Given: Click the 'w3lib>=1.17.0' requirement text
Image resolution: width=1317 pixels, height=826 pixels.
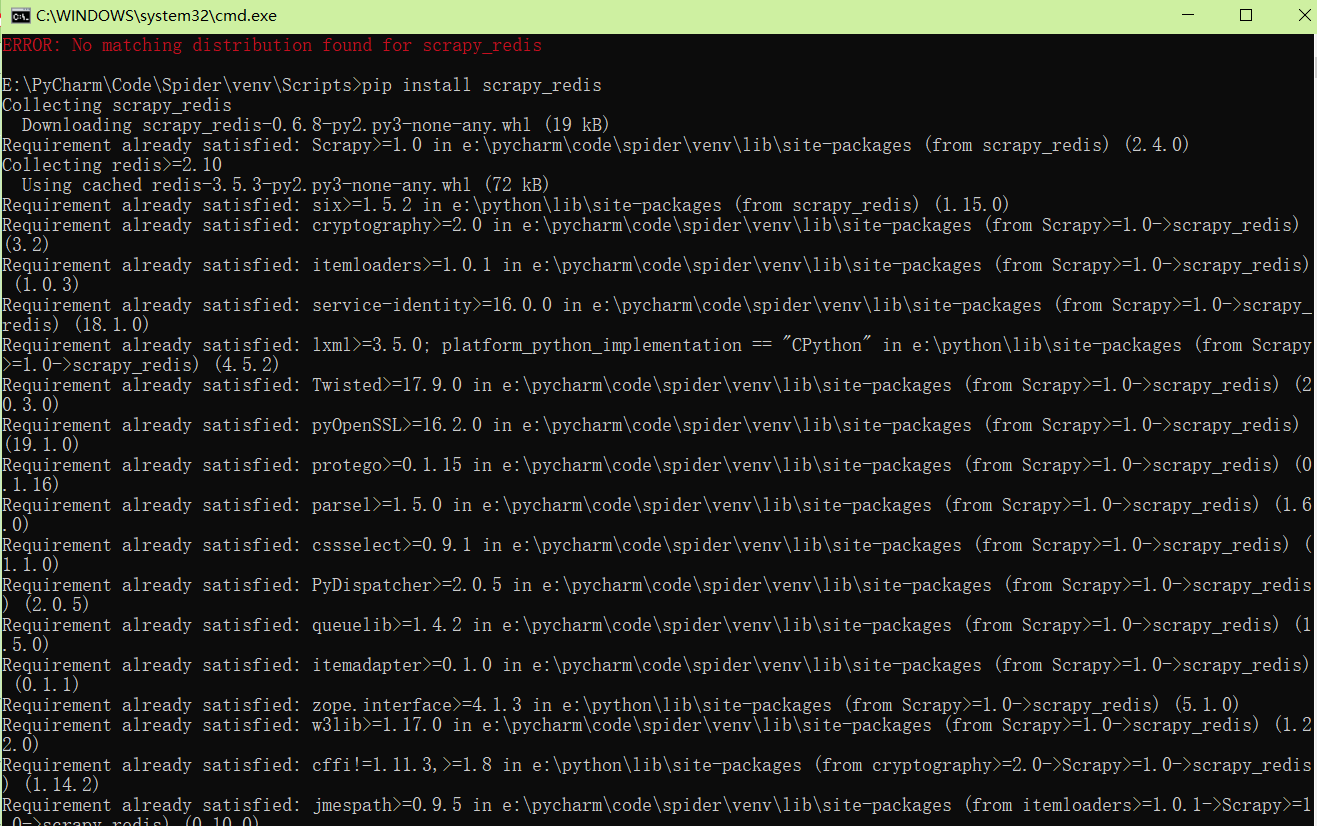Looking at the screenshot, I should coord(377,725).
